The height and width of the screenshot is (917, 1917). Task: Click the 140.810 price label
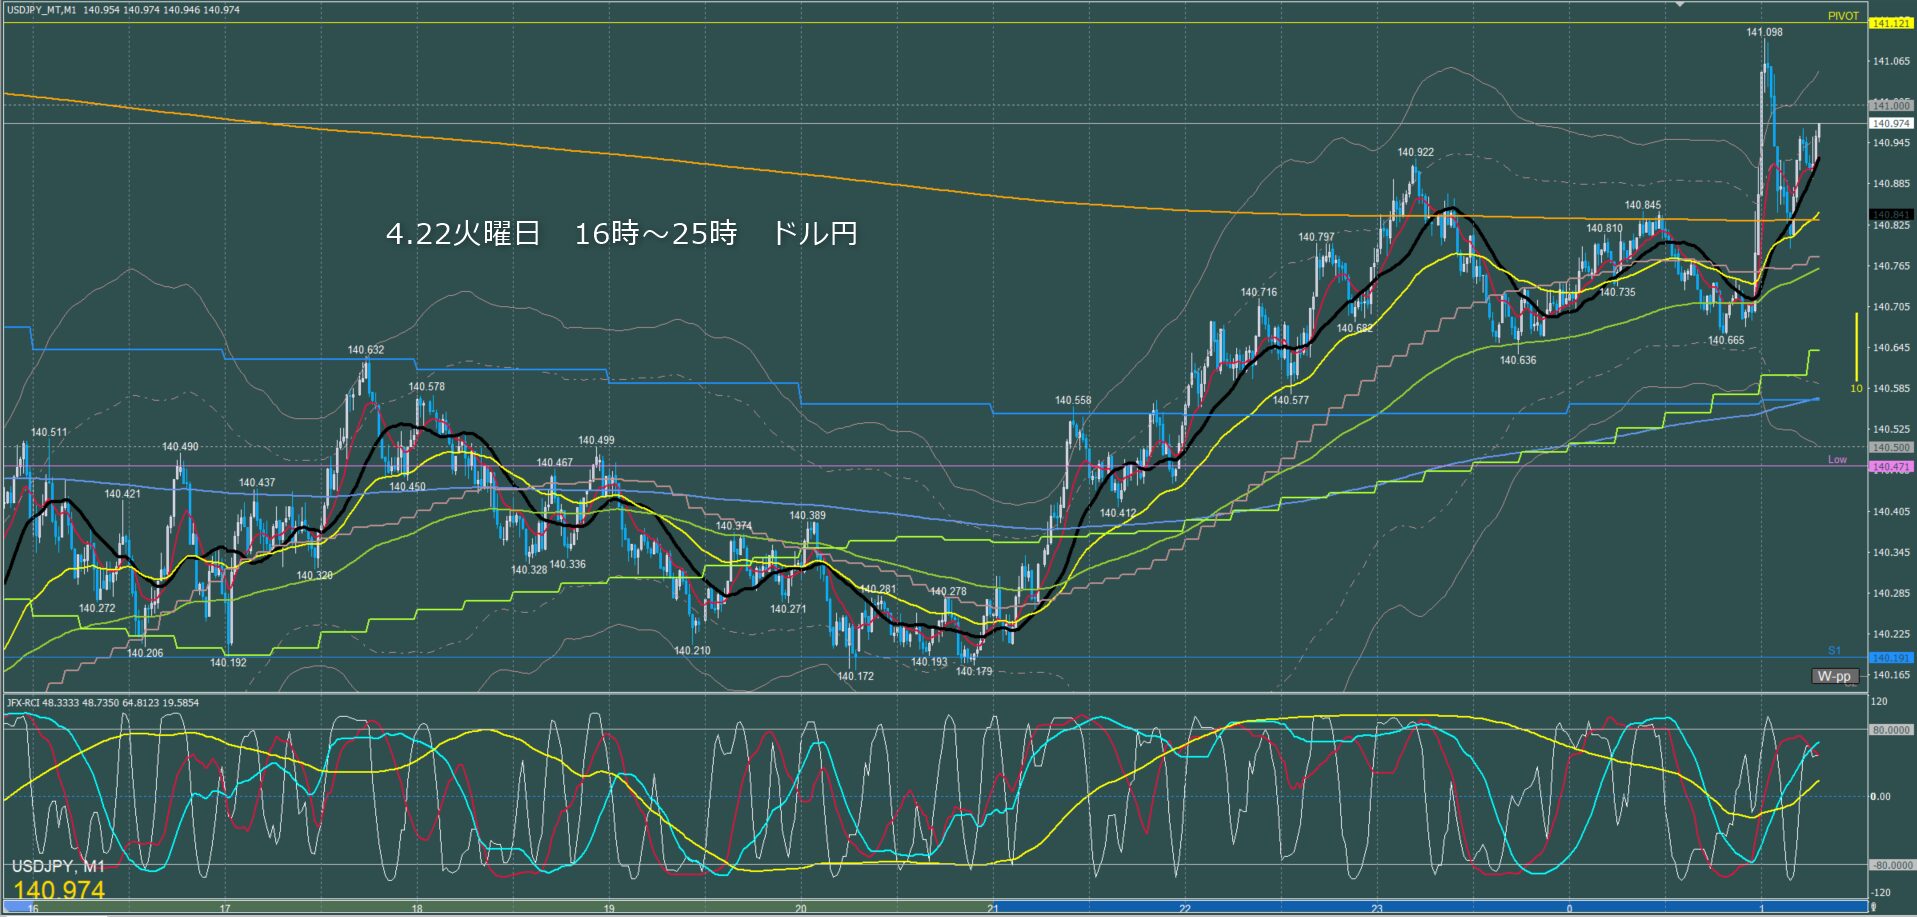pyautogui.click(x=1604, y=228)
